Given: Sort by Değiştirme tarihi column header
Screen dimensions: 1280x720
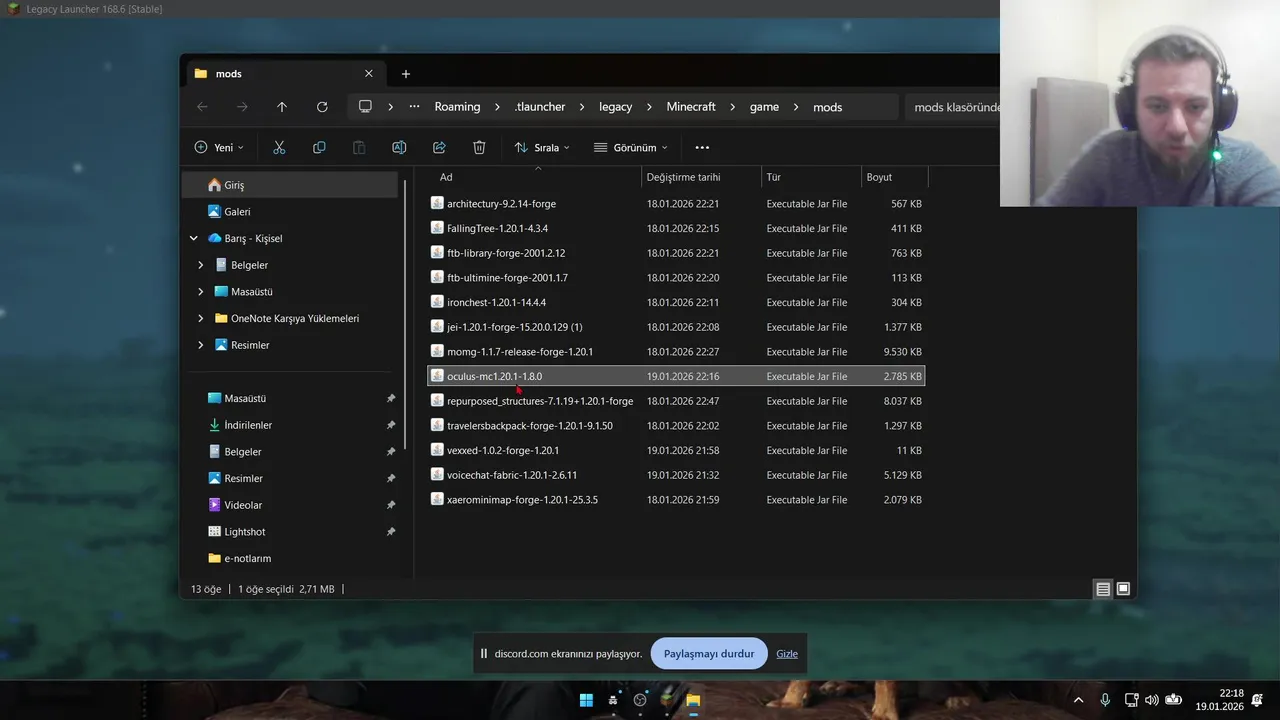Looking at the screenshot, I should pyautogui.click(x=701, y=177).
